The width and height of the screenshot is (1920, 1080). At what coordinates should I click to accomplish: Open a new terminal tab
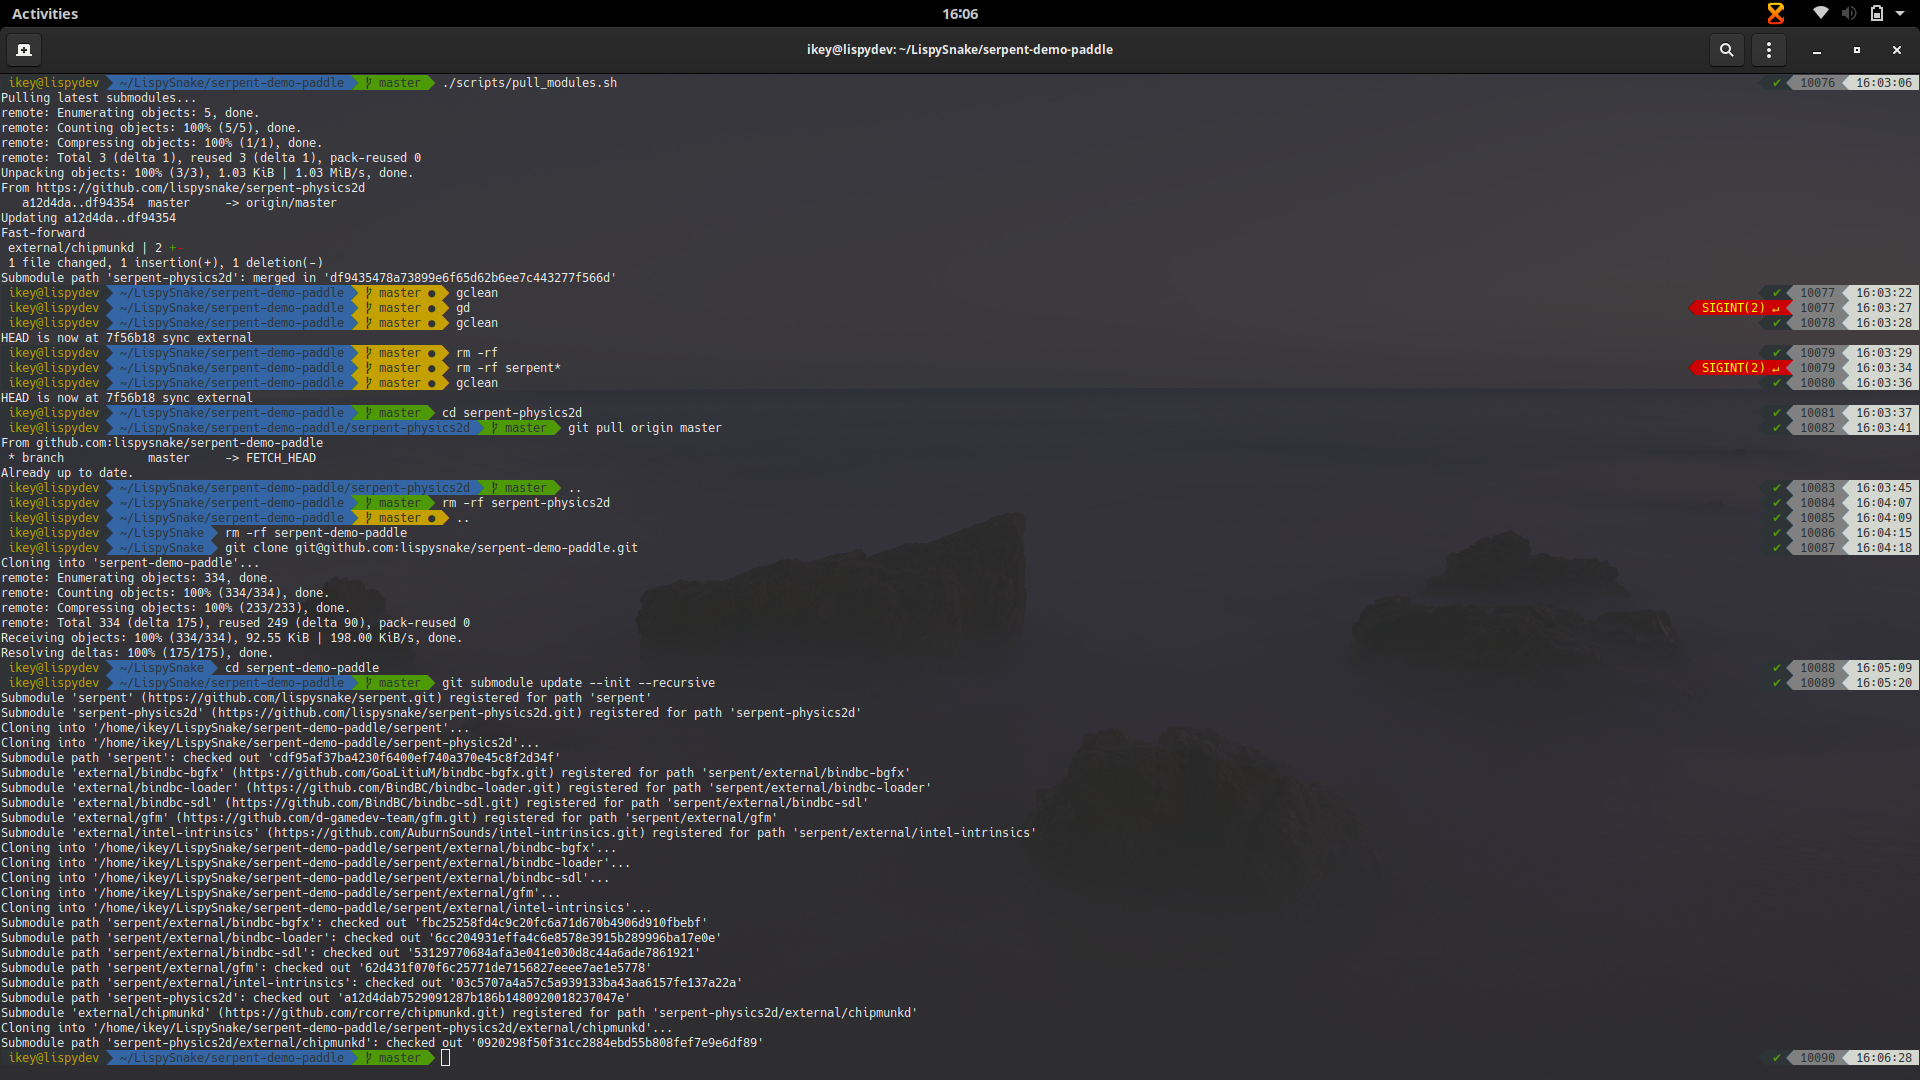24,49
